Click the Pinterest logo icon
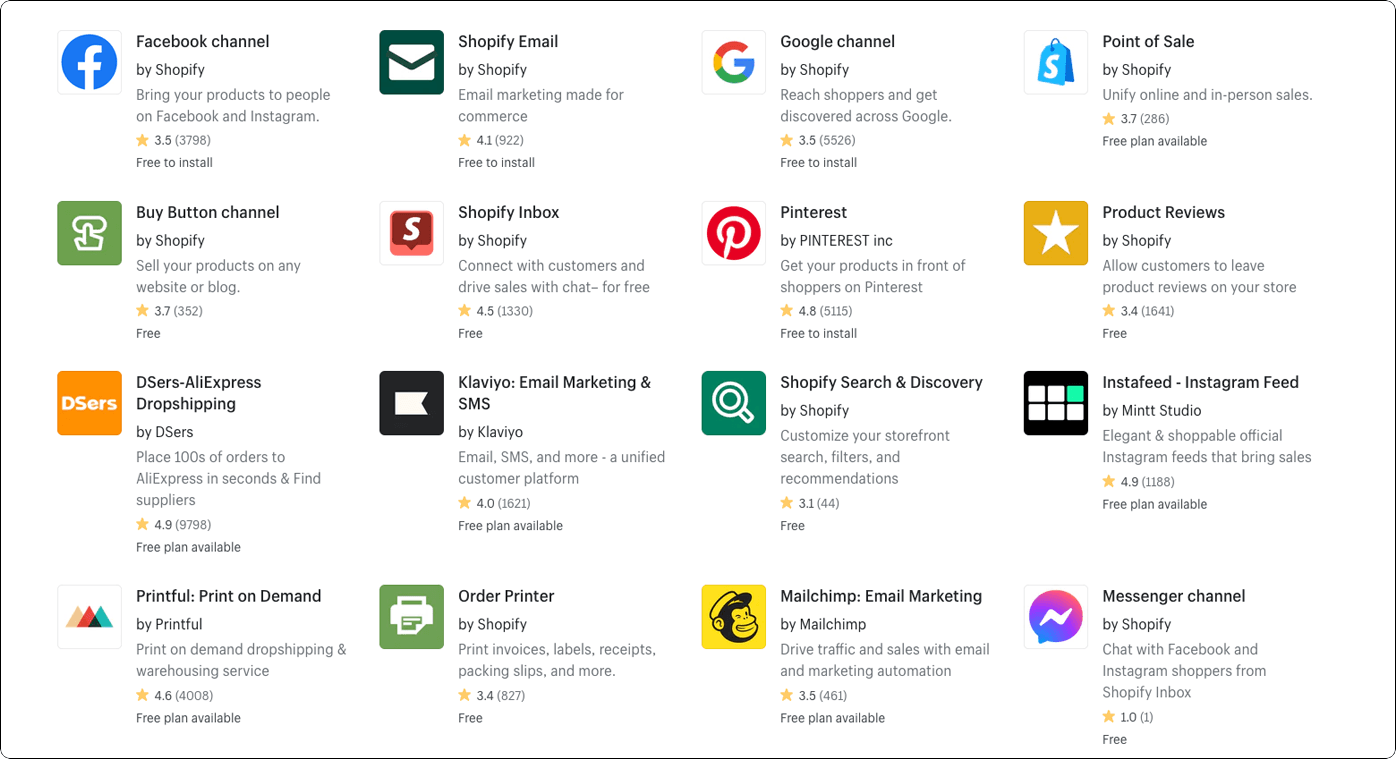 coord(733,233)
